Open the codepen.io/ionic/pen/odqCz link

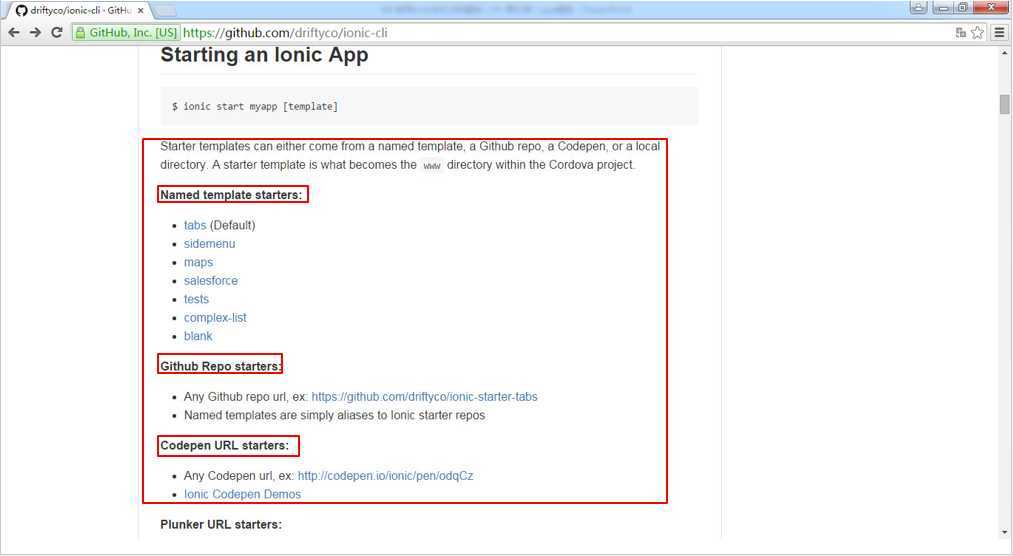coord(385,476)
